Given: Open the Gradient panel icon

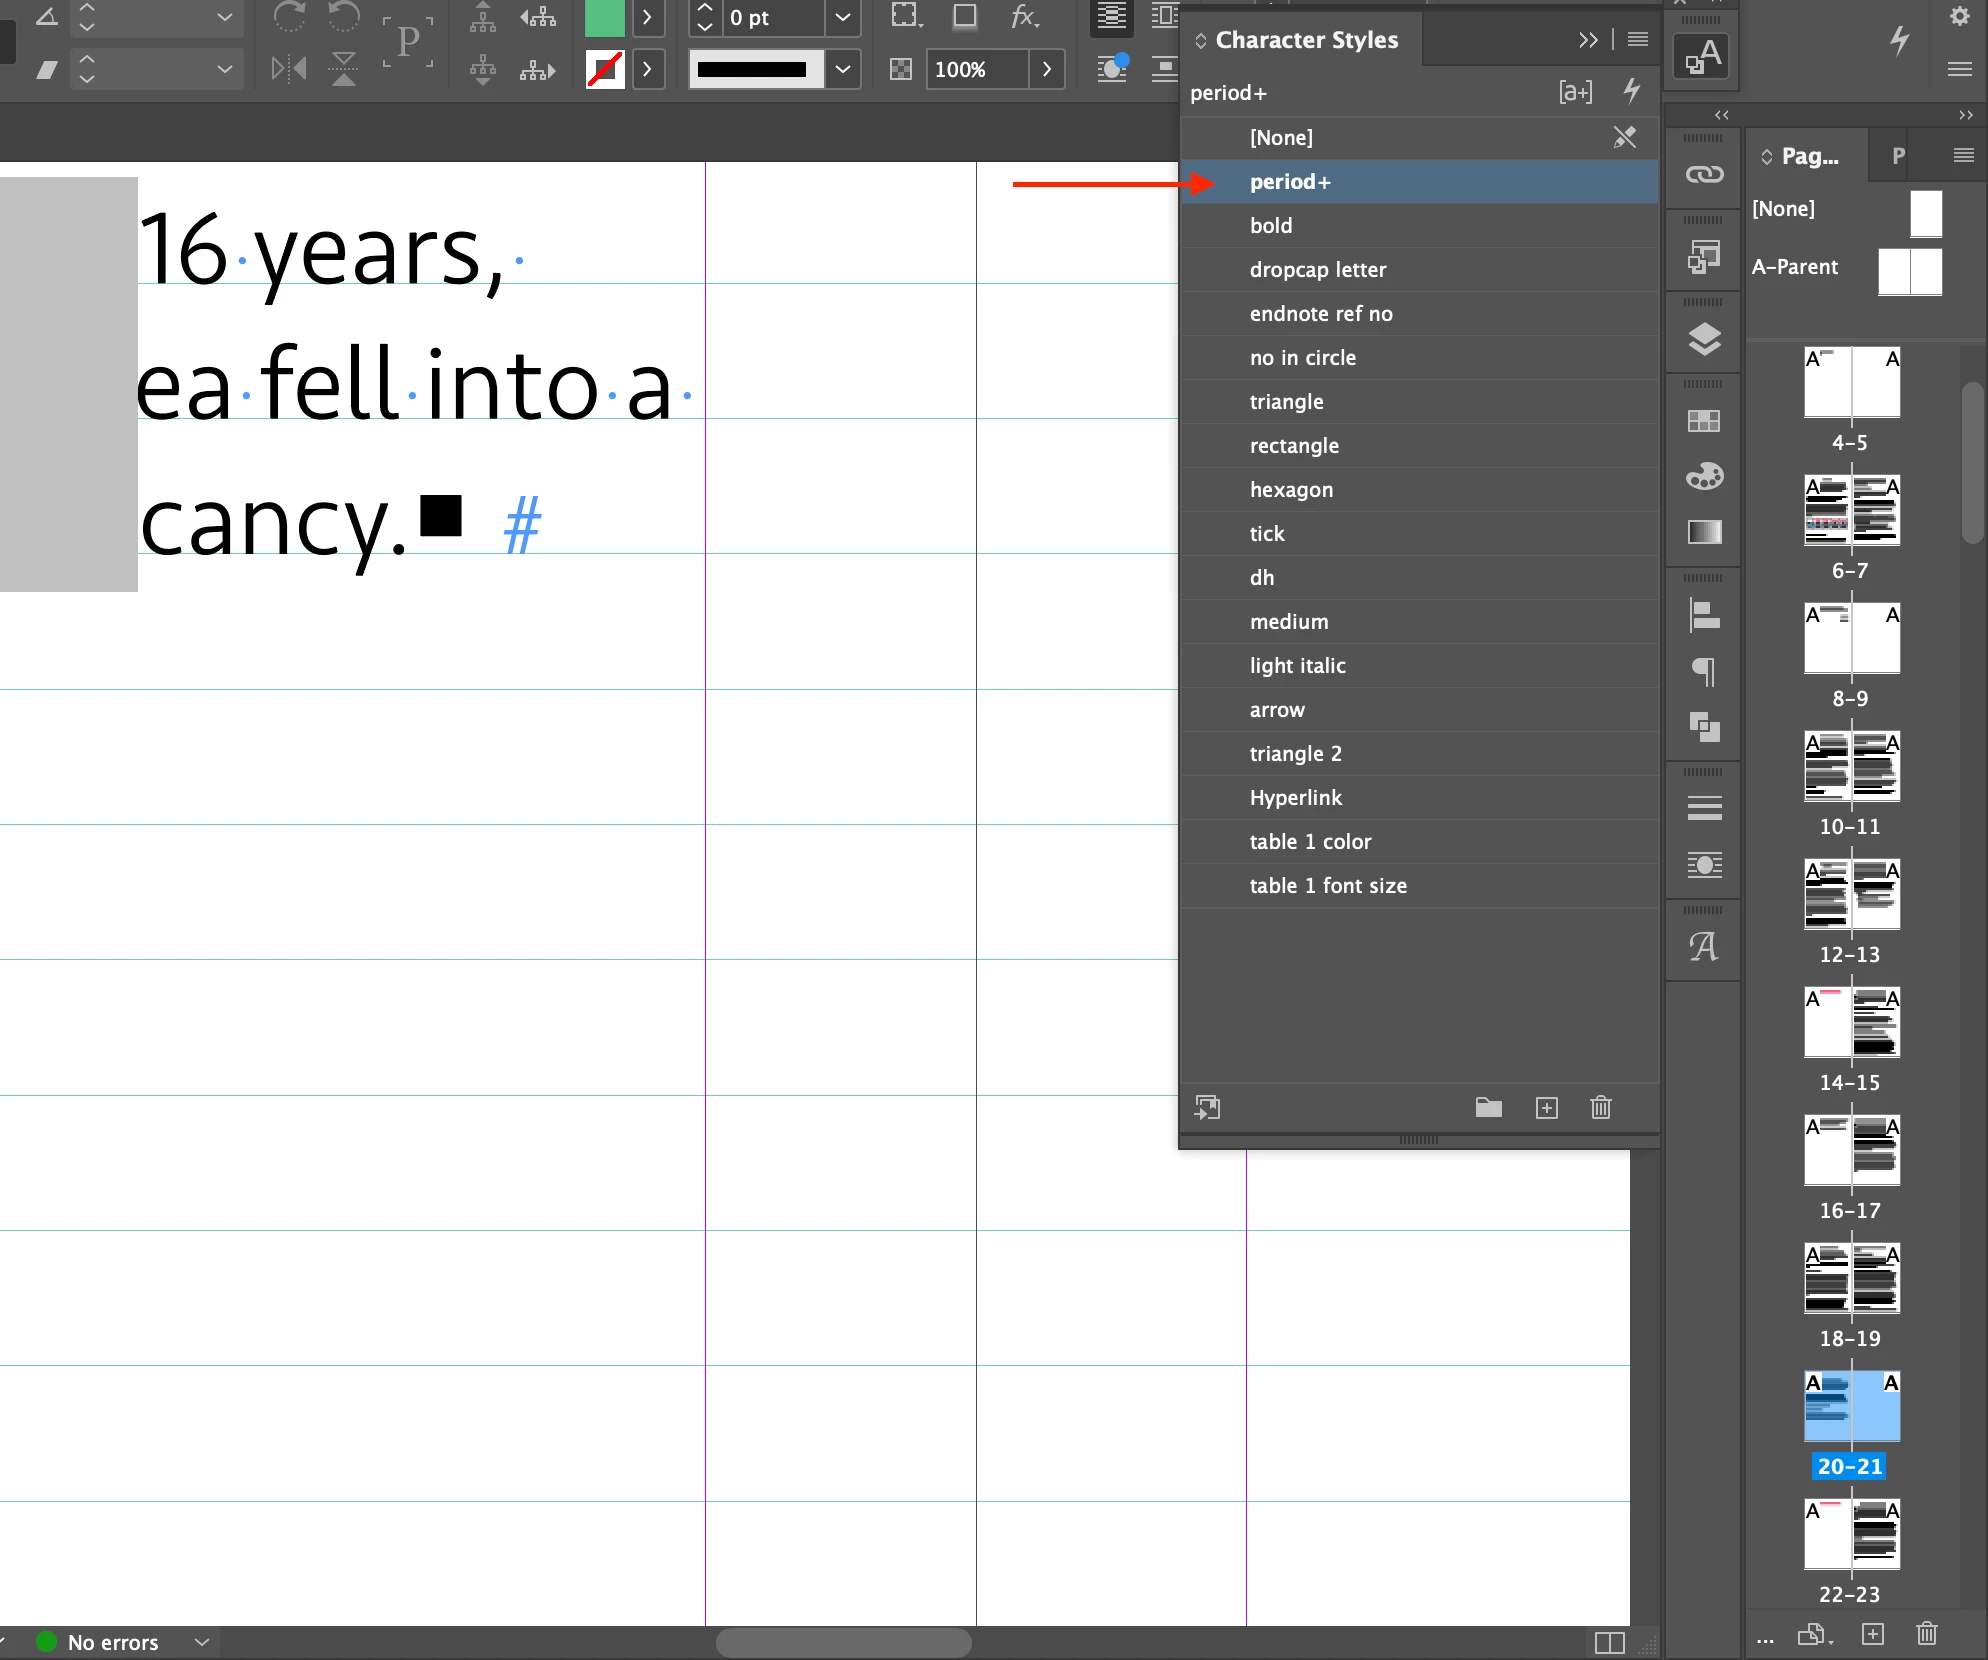Looking at the screenshot, I should 1704,532.
